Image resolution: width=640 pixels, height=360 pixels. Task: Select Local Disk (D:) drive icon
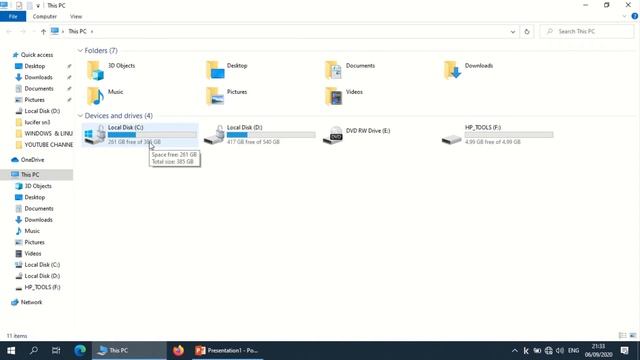[x=214, y=134]
